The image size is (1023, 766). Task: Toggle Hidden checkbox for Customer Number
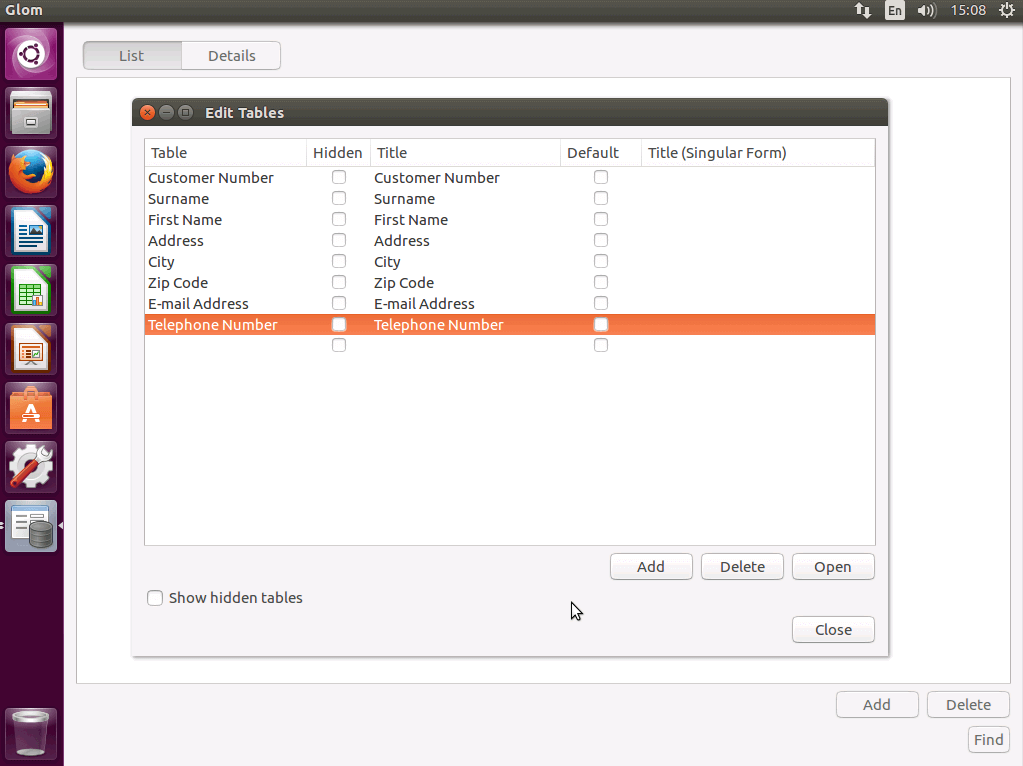339,177
